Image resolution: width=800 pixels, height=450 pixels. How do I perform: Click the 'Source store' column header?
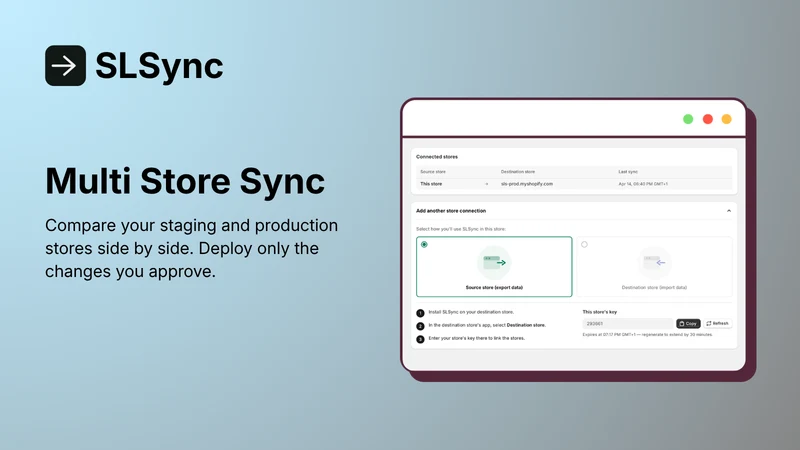(433, 172)
